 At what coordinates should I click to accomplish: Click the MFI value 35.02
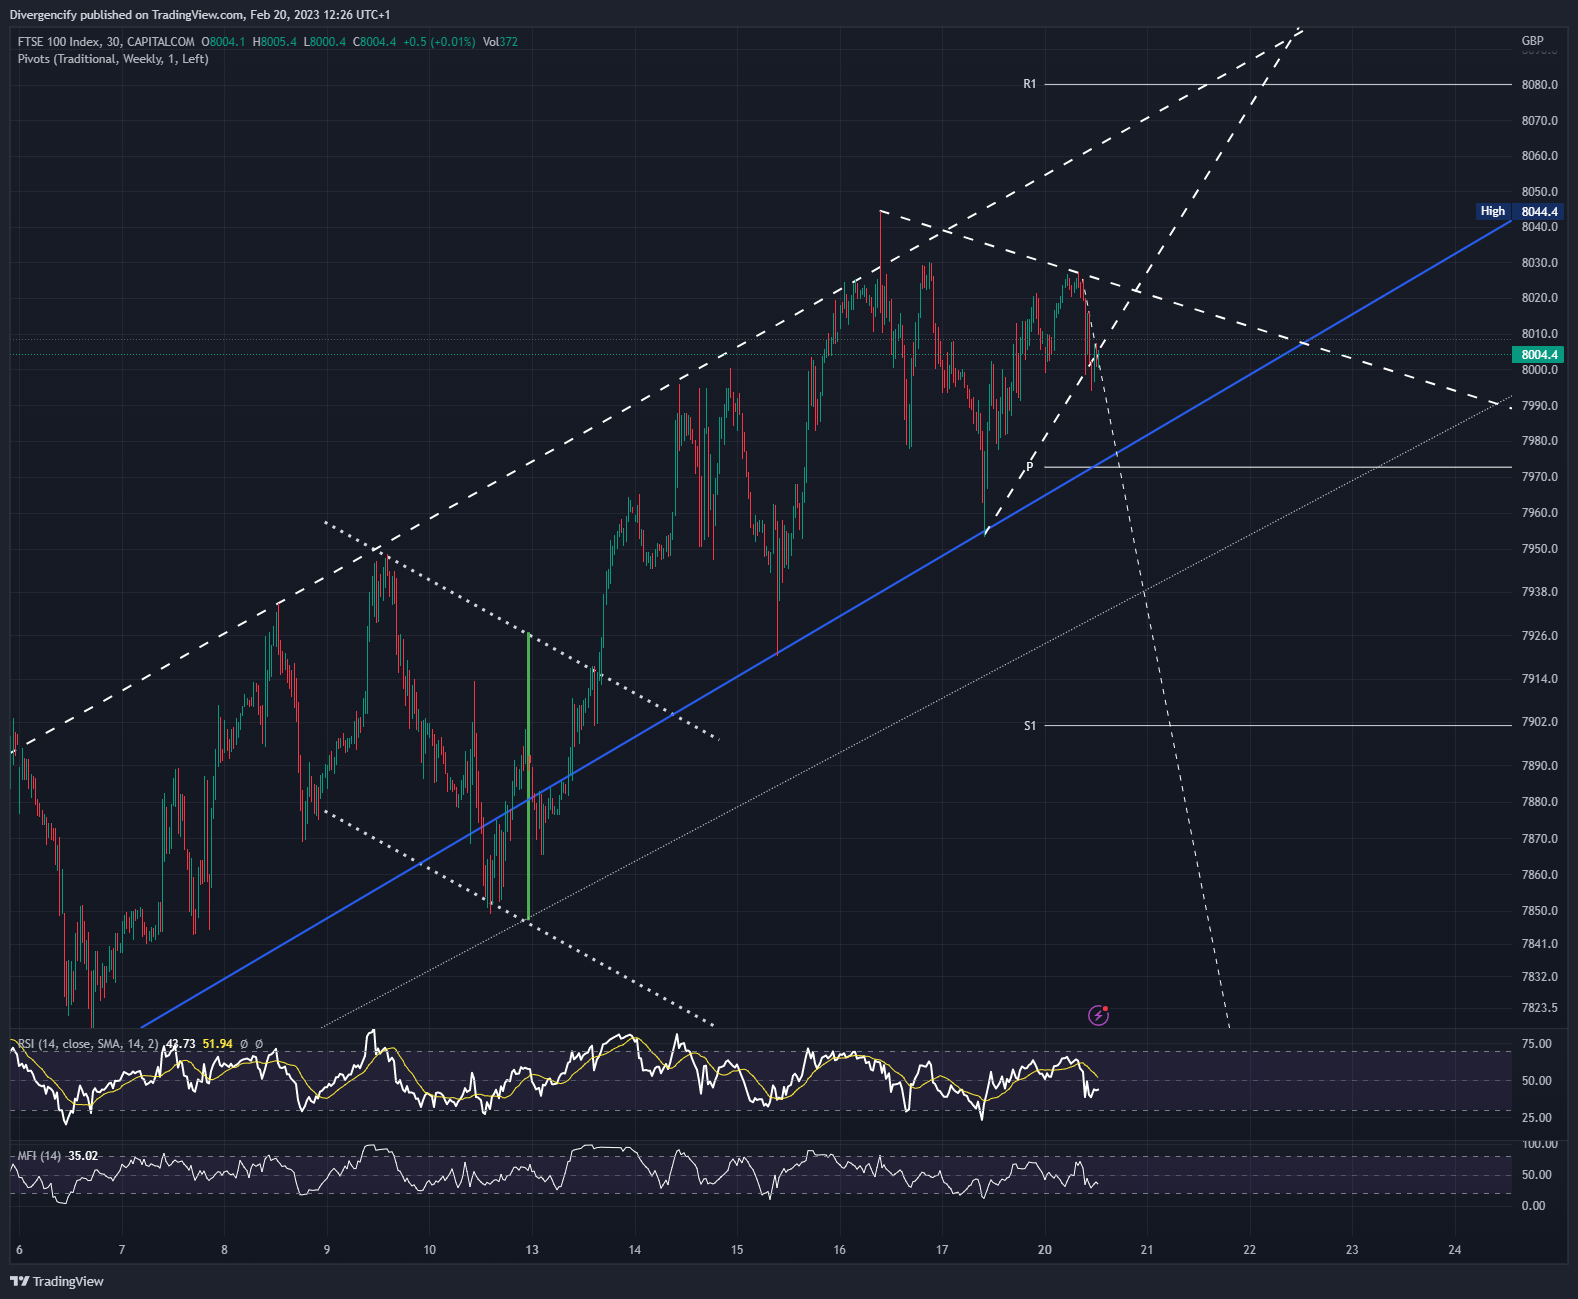pyautogui.click(x=83, y=1156)
